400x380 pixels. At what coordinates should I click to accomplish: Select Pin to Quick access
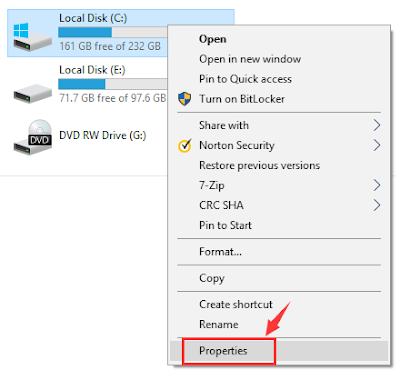(x=245, y=79)
